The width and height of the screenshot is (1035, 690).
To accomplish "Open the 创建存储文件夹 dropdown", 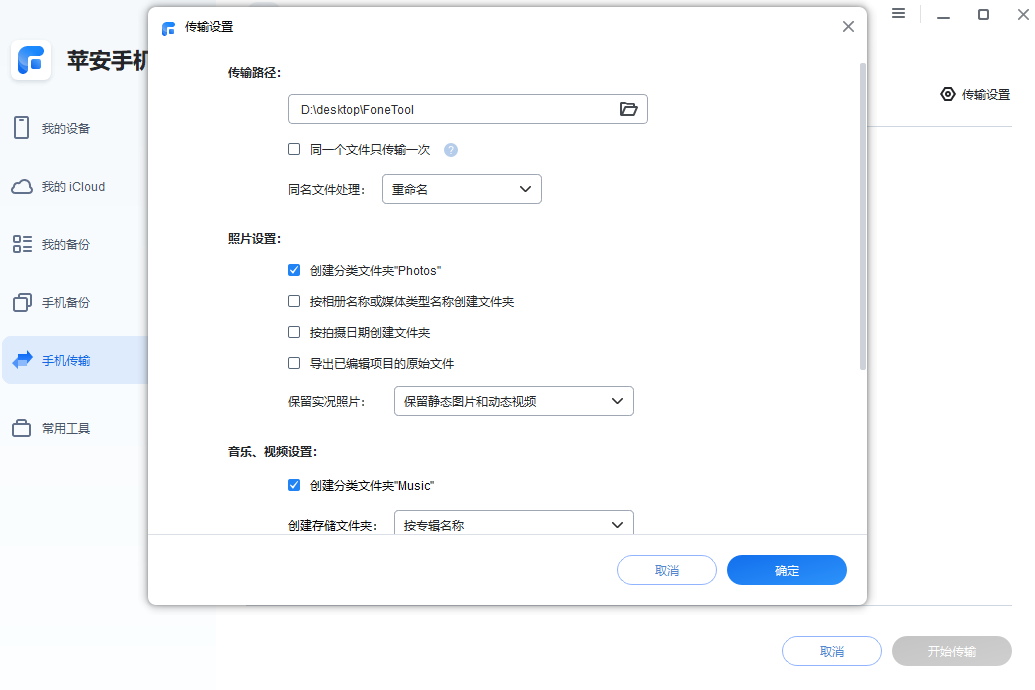I will click(x=513, y=523).
